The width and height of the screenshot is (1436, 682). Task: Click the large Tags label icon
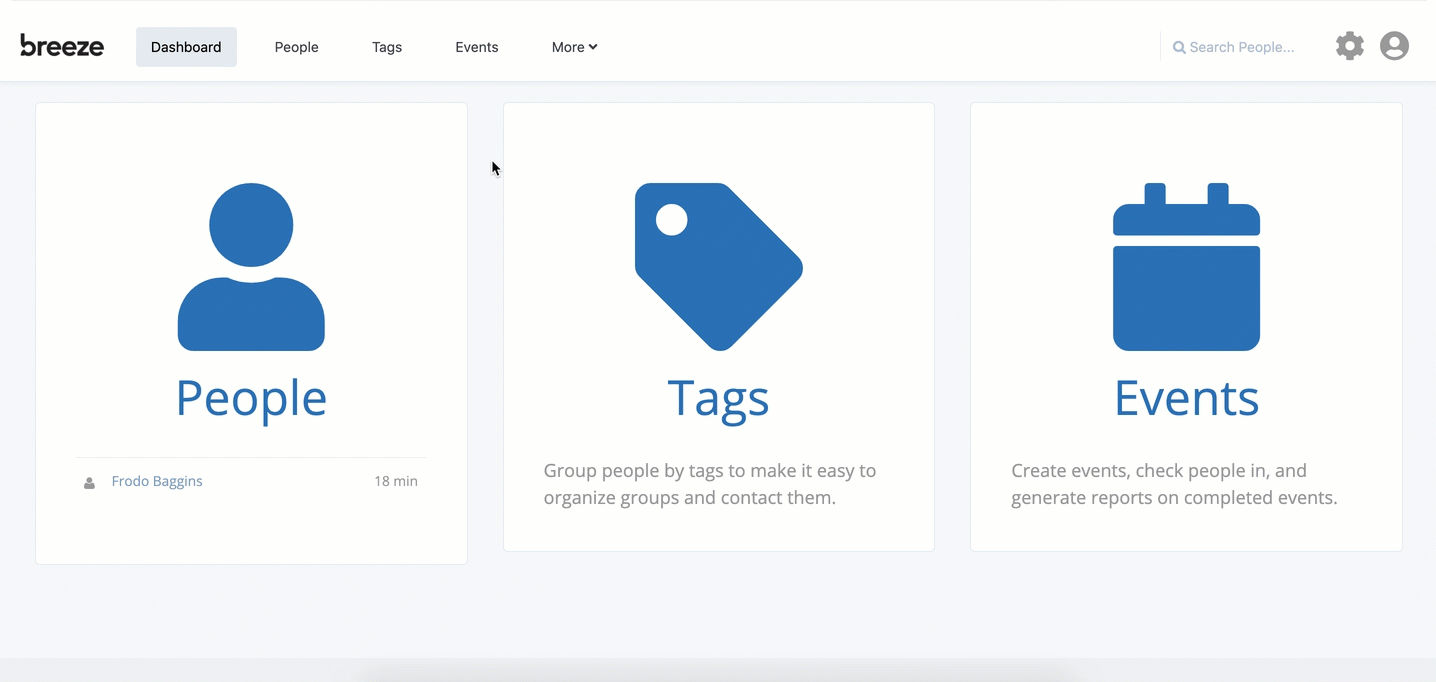coord(719,267)
